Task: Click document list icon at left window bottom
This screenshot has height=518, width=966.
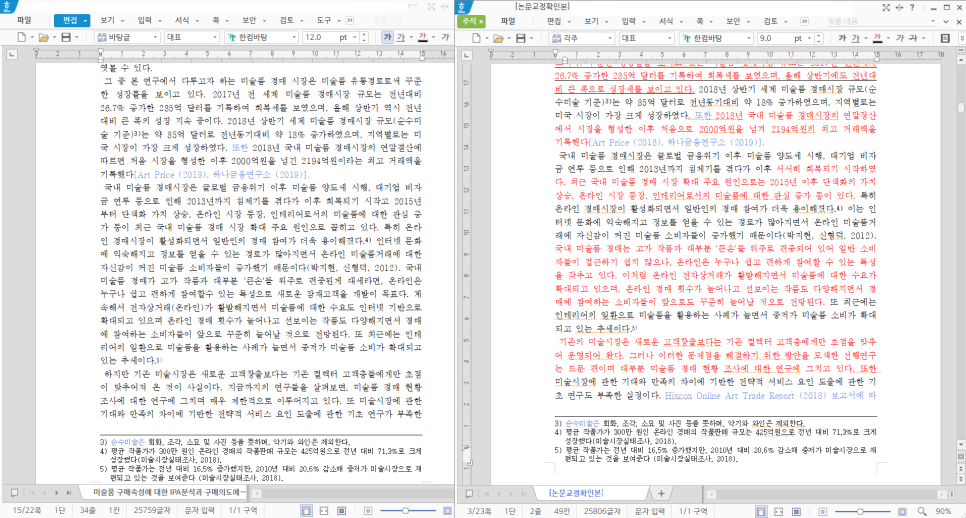Action: [14, 493]
